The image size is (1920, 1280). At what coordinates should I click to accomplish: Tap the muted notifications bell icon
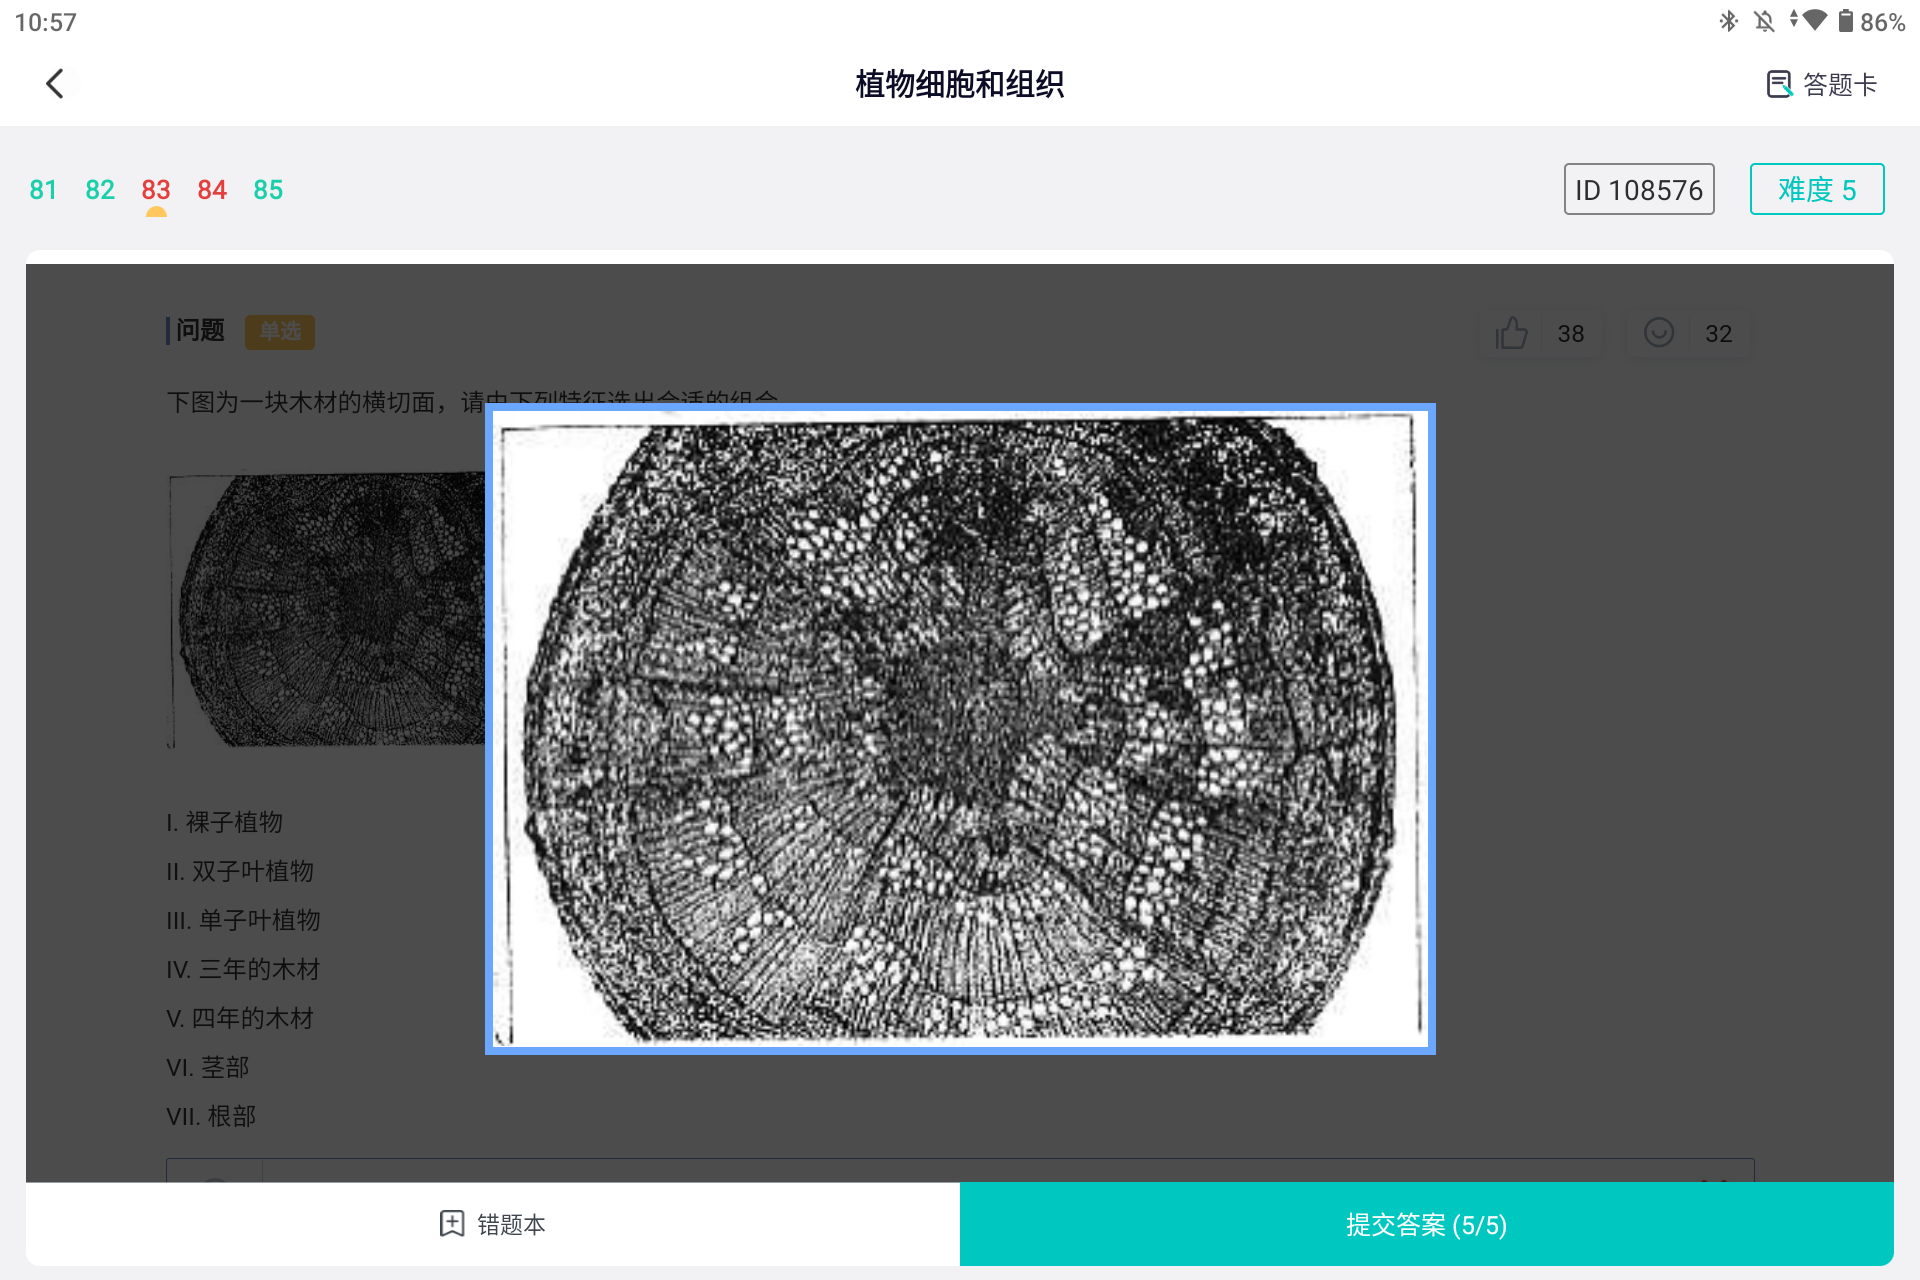tap(1764, 21)
